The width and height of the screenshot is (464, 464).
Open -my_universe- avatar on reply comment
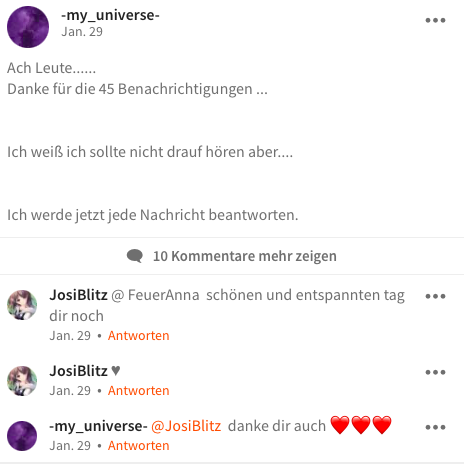(22, 436)
